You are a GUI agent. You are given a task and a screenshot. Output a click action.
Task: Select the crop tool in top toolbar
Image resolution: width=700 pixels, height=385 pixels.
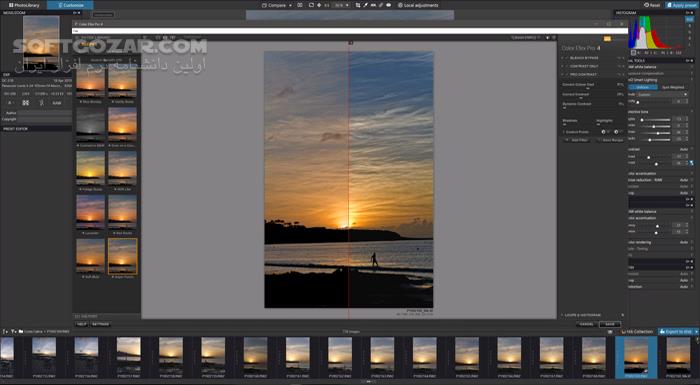coord(358,5)
